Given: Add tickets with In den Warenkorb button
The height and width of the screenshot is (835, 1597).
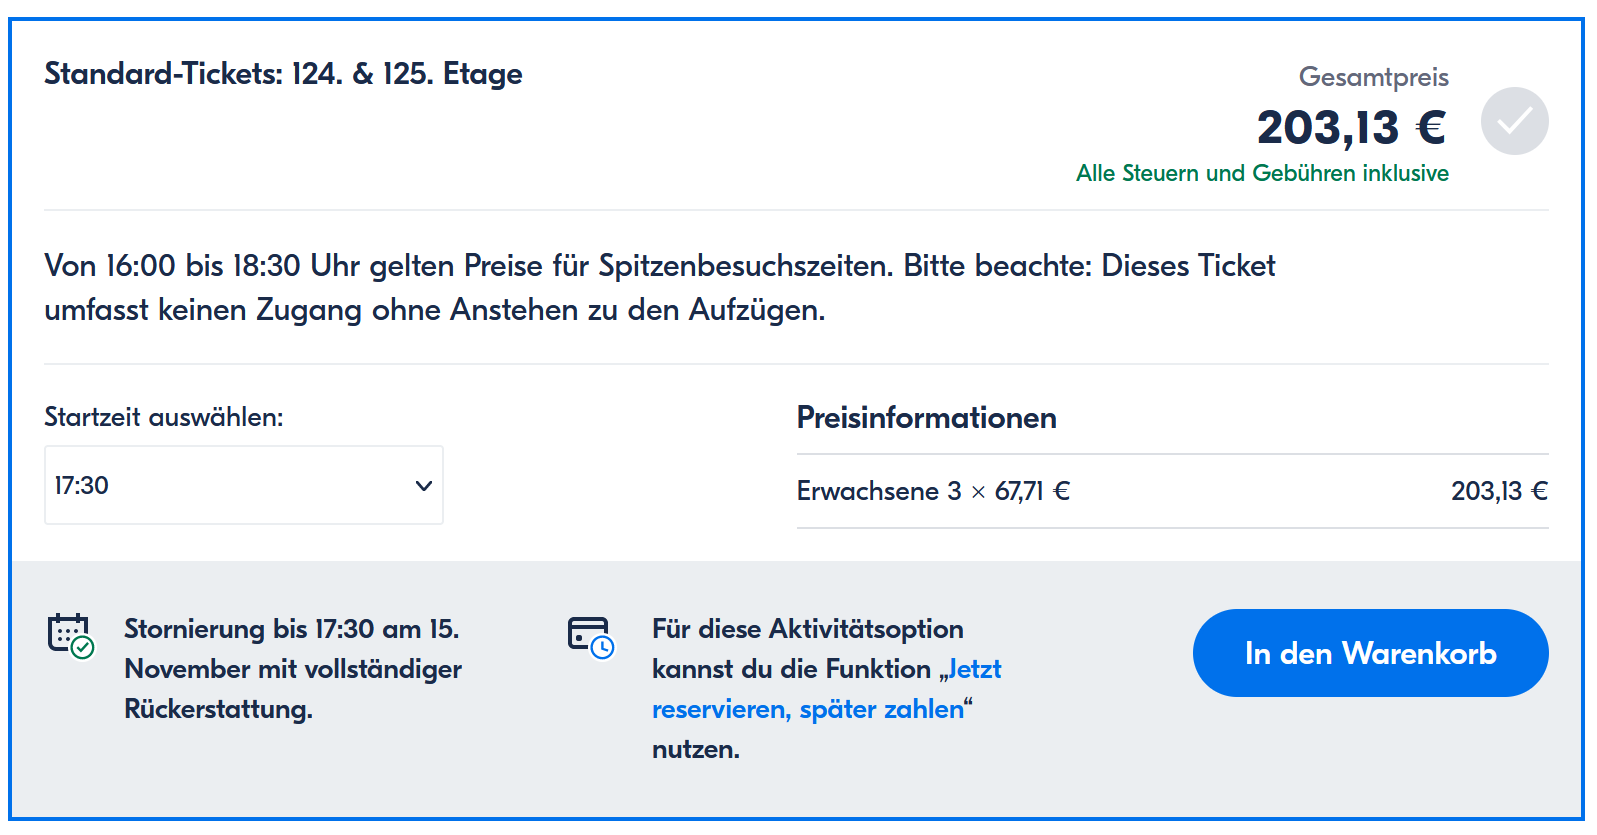Looking at the screenshot, I should pos(1370,653).
